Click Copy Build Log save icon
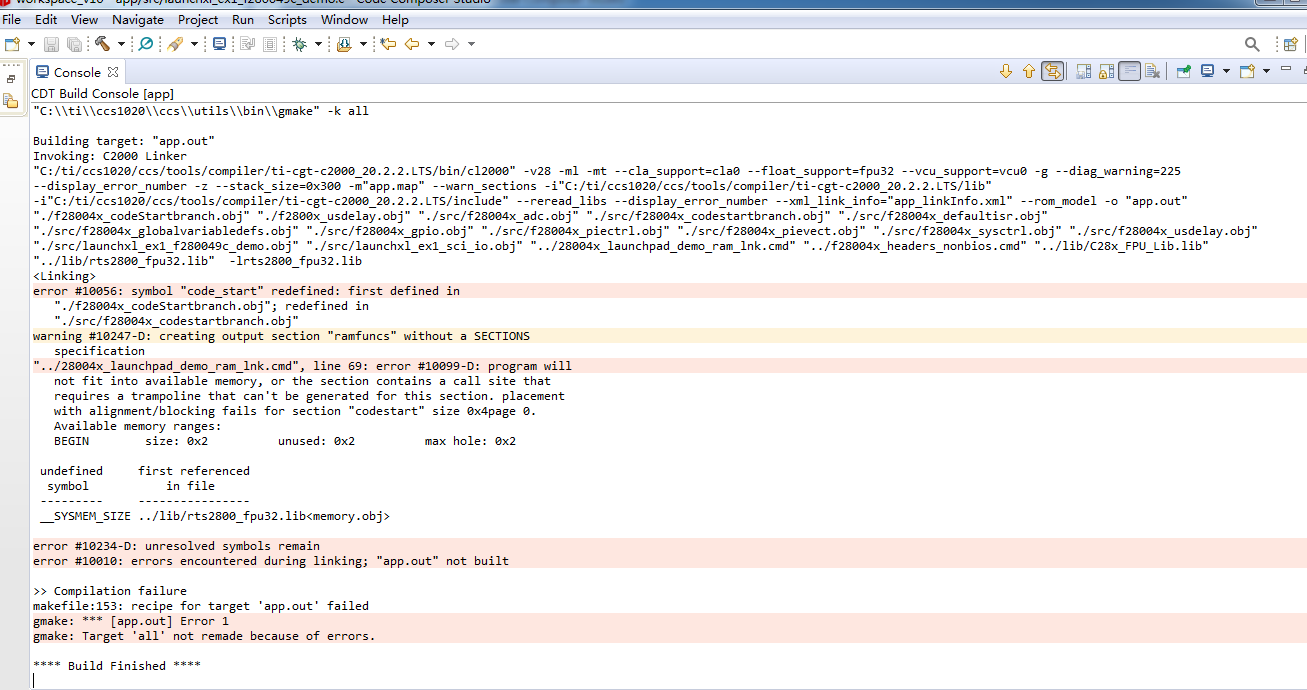Image resolution: width=1307 pixels, height=690 pixels. (1084, 71)
